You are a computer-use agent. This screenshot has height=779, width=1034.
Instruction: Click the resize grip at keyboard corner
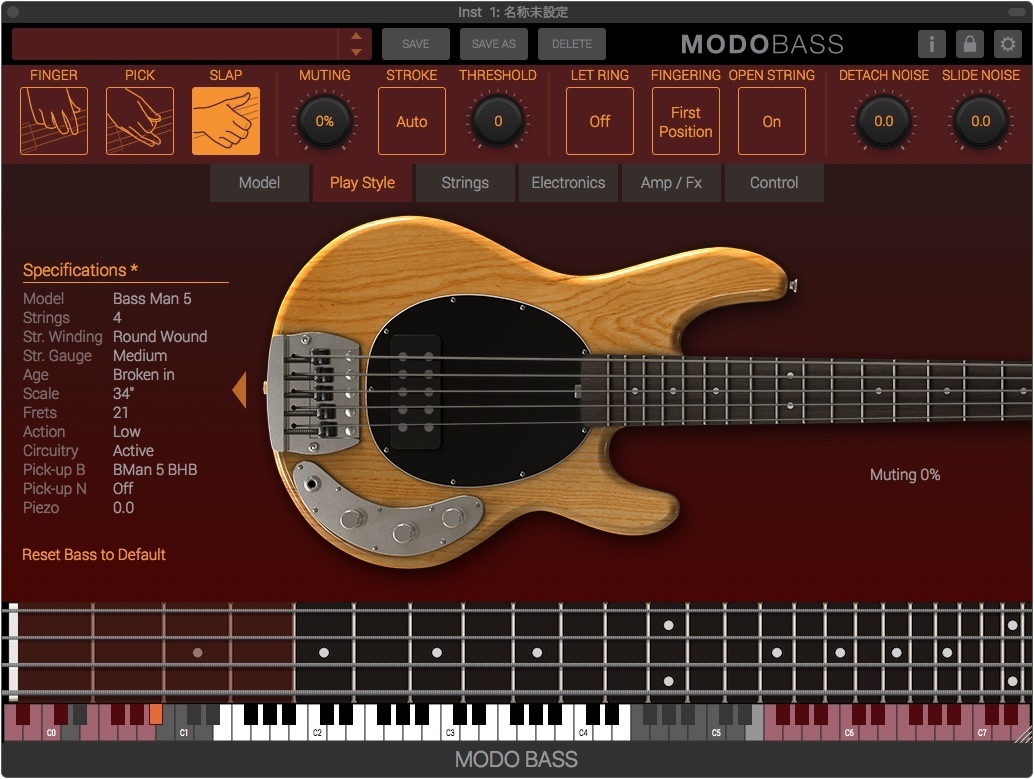click(1023, 733)
